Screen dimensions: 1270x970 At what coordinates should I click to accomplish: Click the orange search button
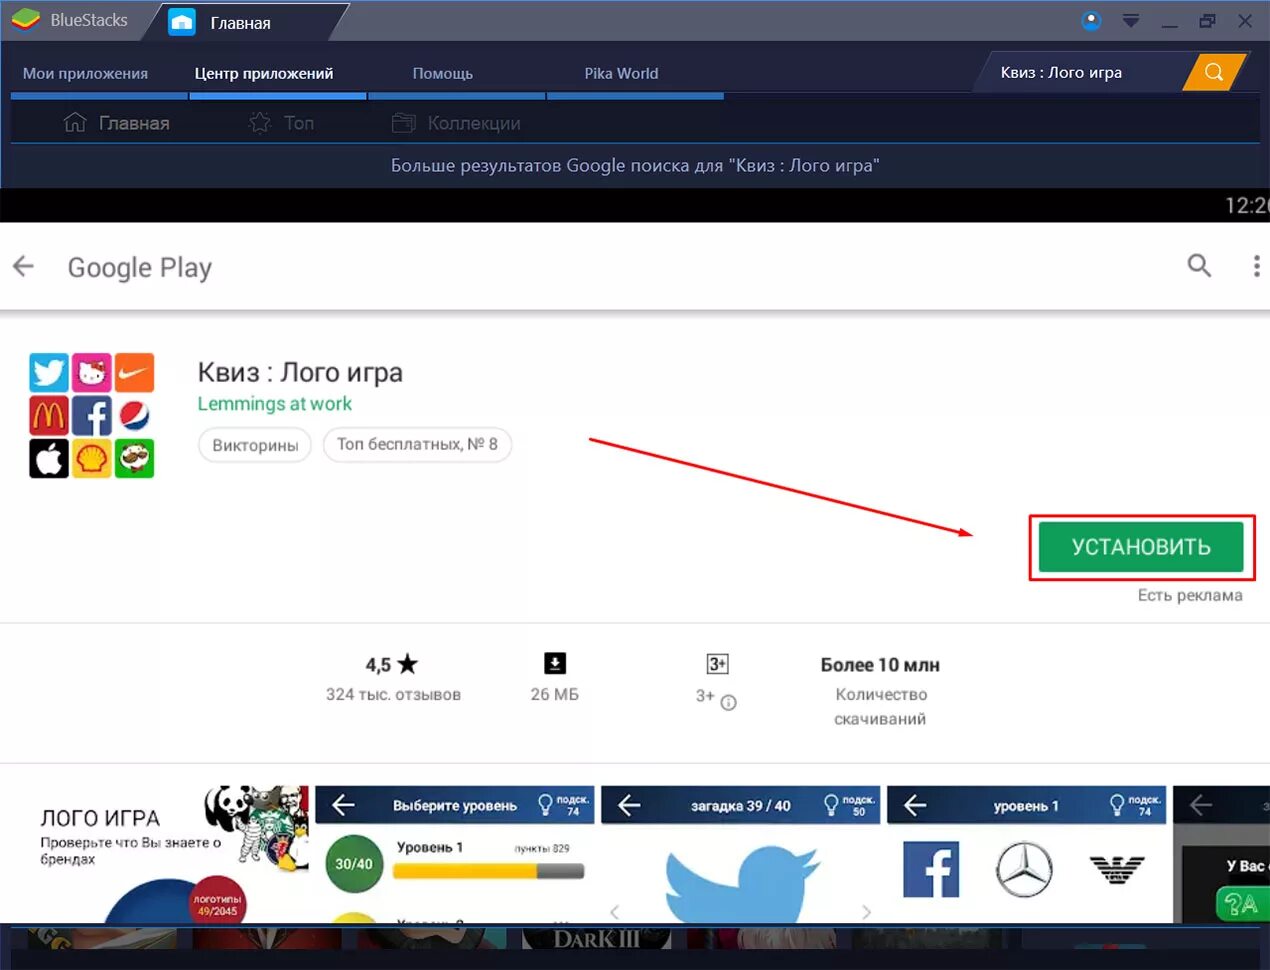(x=1214, y=72)
